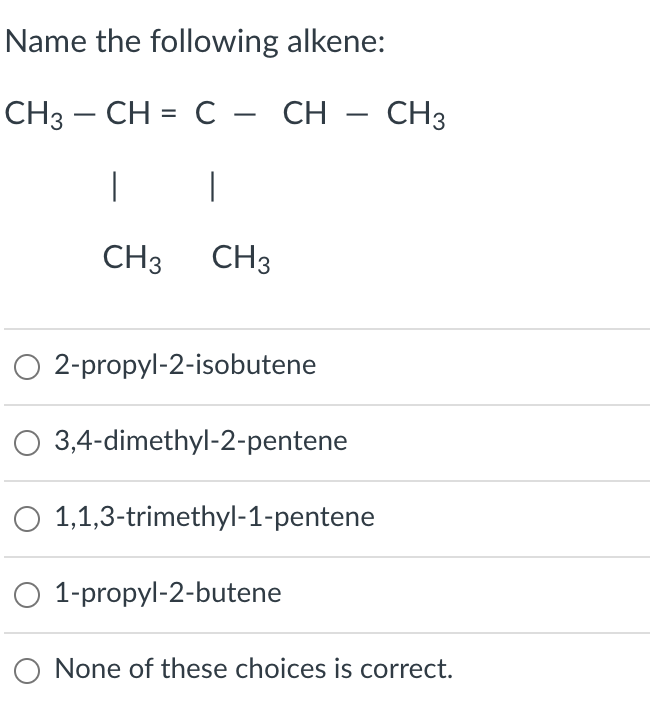Screen dimensions: 650x720
Task: Select the 2-propyl-2-isobutene radio button
Action: click(27, 367)
